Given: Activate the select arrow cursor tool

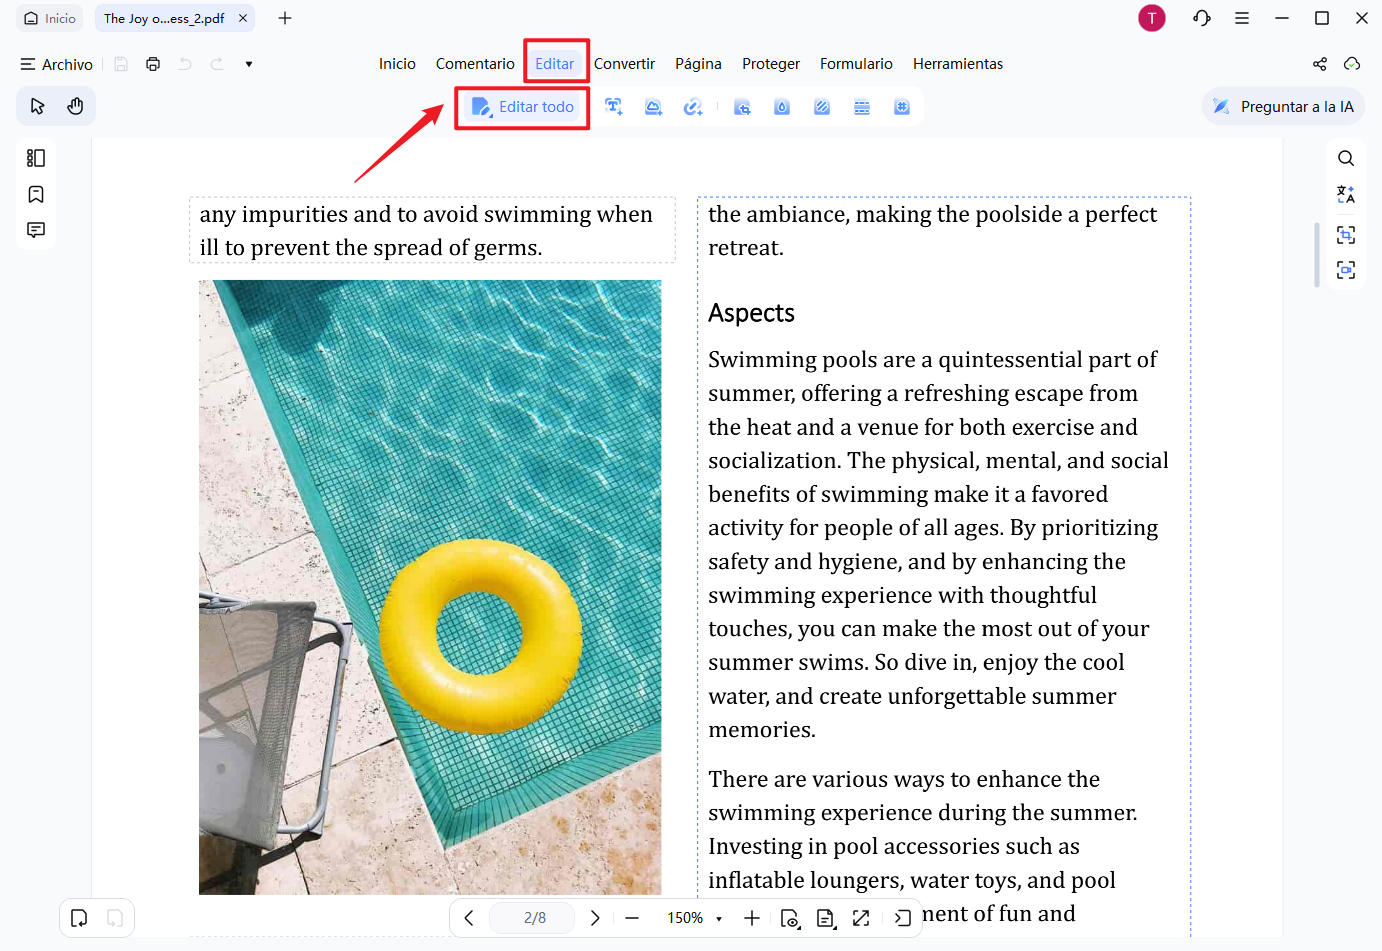Looking at the screenshot, I should [37, 106].
